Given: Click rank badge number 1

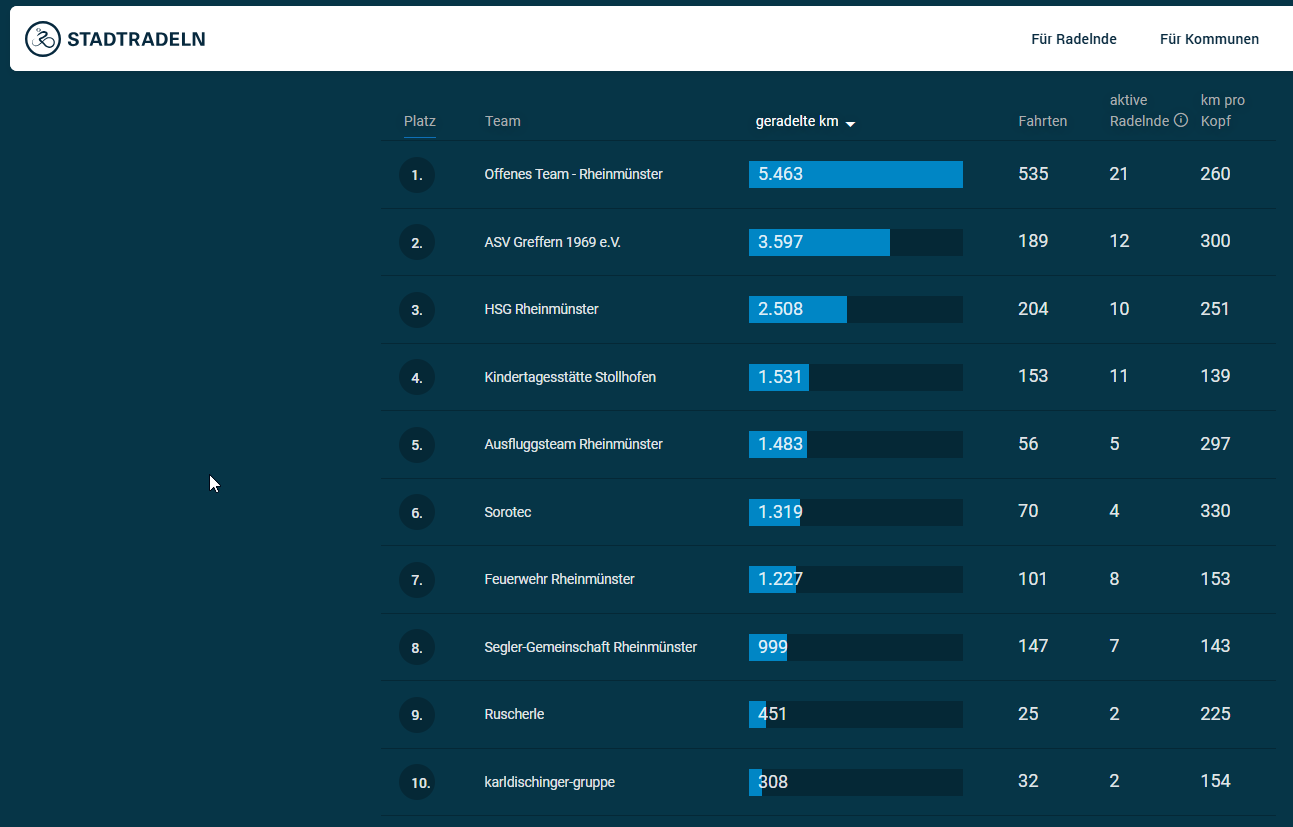Looking at the screenshot, I should click(x=417, y=175).
